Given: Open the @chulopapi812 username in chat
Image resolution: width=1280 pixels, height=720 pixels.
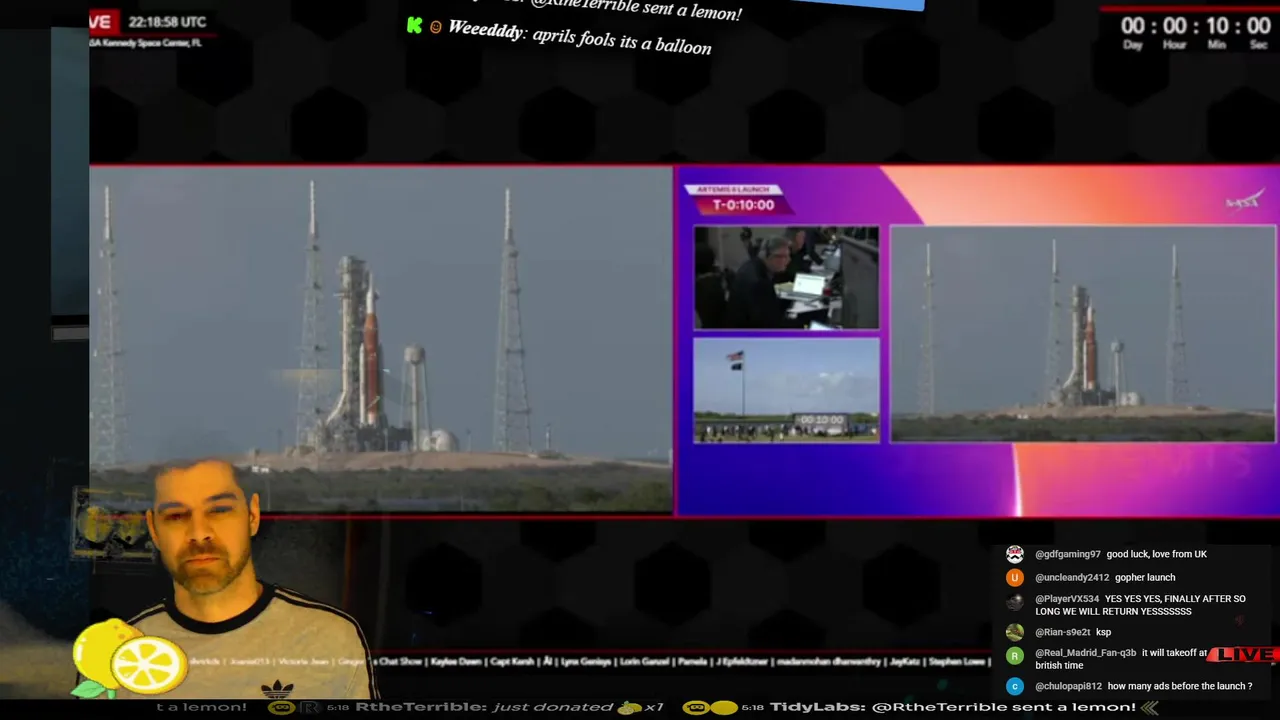Looking at the screenshot, I should (x=1068, y=686).
